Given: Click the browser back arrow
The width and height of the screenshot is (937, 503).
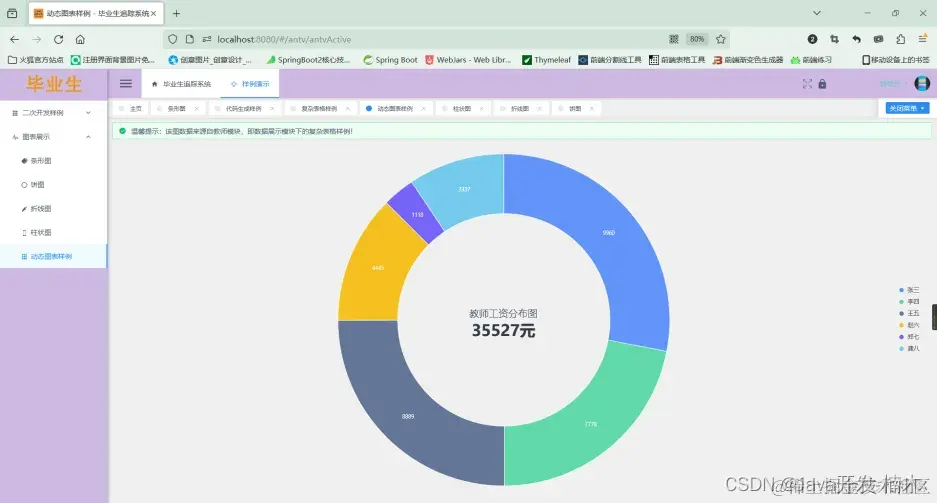Looking at the screenshot, I should point(14,39).
